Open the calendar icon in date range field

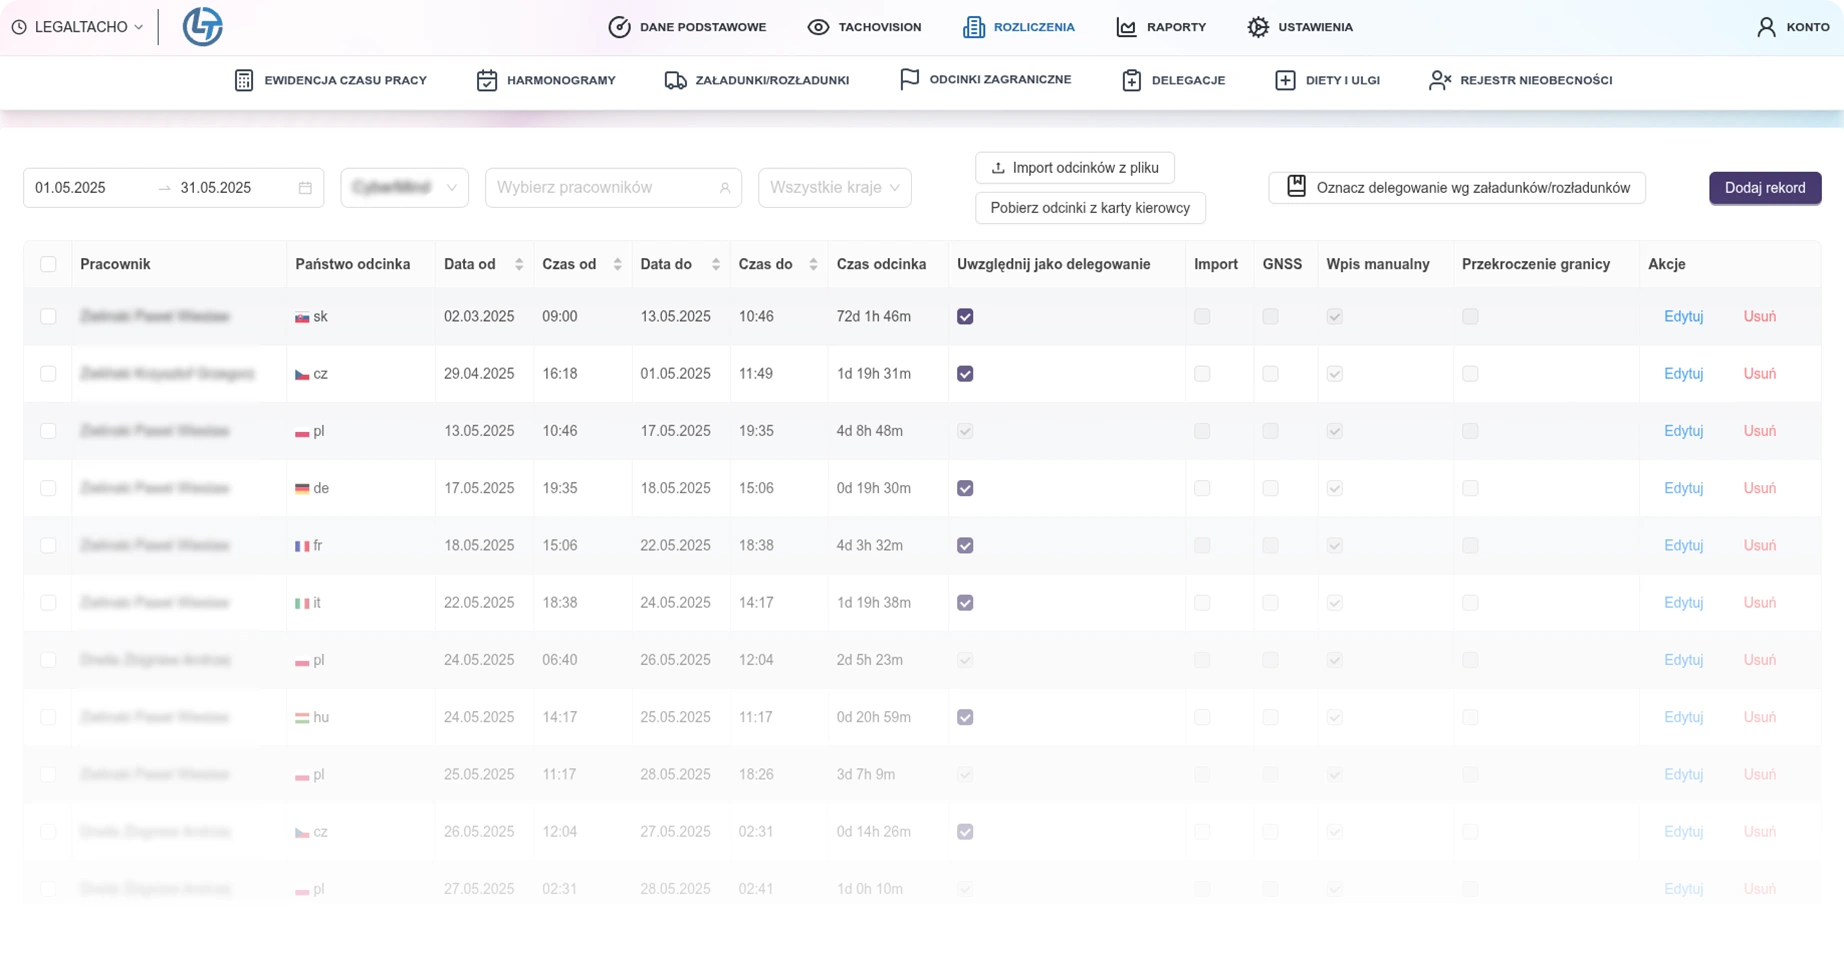(305, 188)
